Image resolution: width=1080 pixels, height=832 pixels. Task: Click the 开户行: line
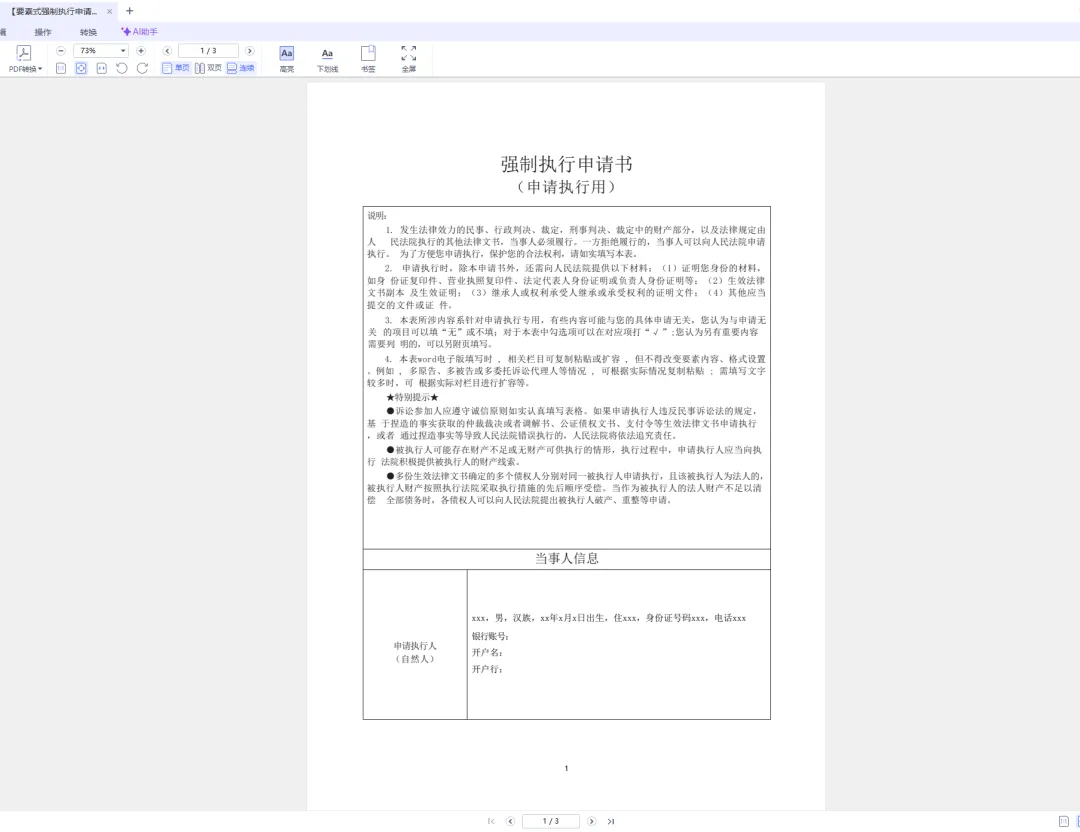click(x=487, y=669)
